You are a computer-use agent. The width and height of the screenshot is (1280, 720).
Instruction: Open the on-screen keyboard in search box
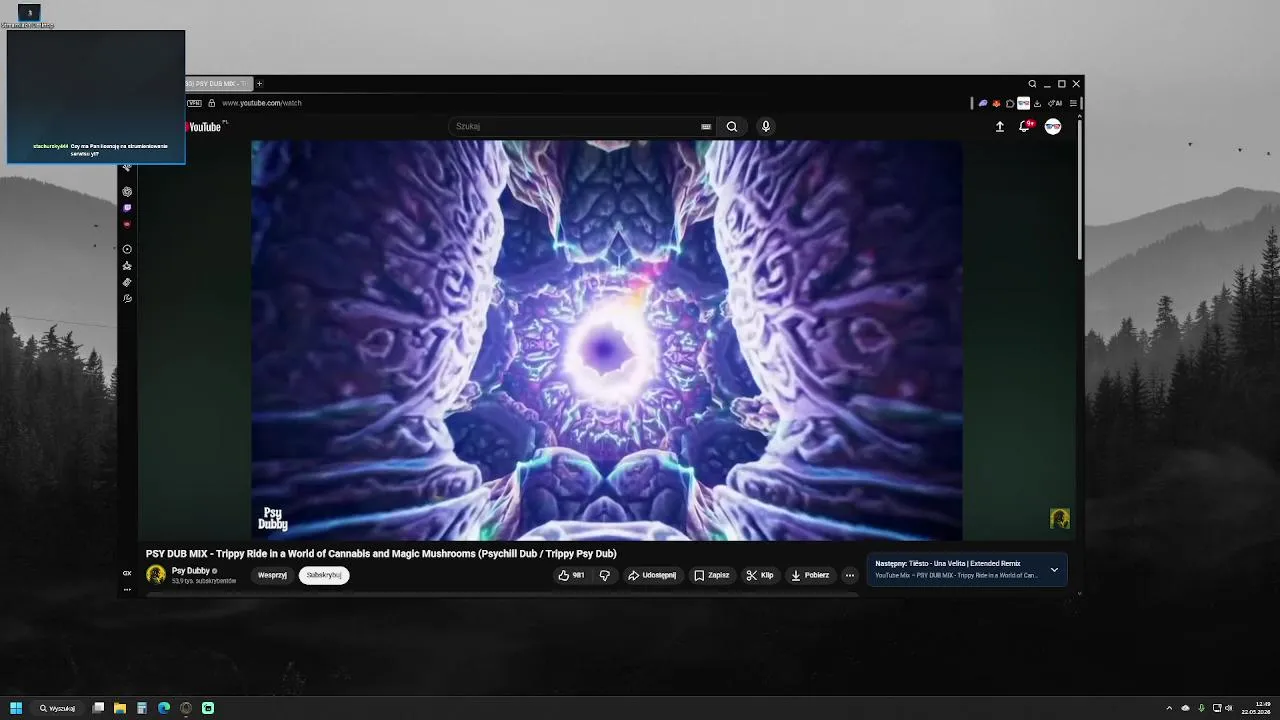[706, 126]
